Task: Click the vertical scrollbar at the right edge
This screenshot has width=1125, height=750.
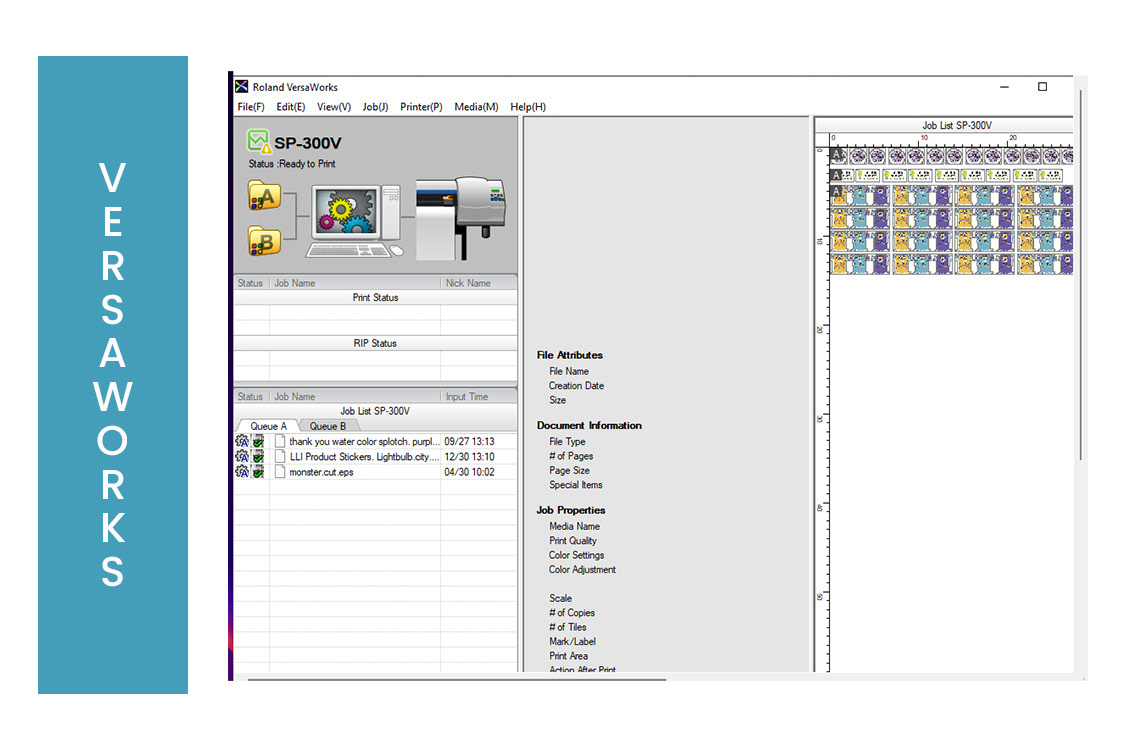Action: click(x=1080, y=276)
